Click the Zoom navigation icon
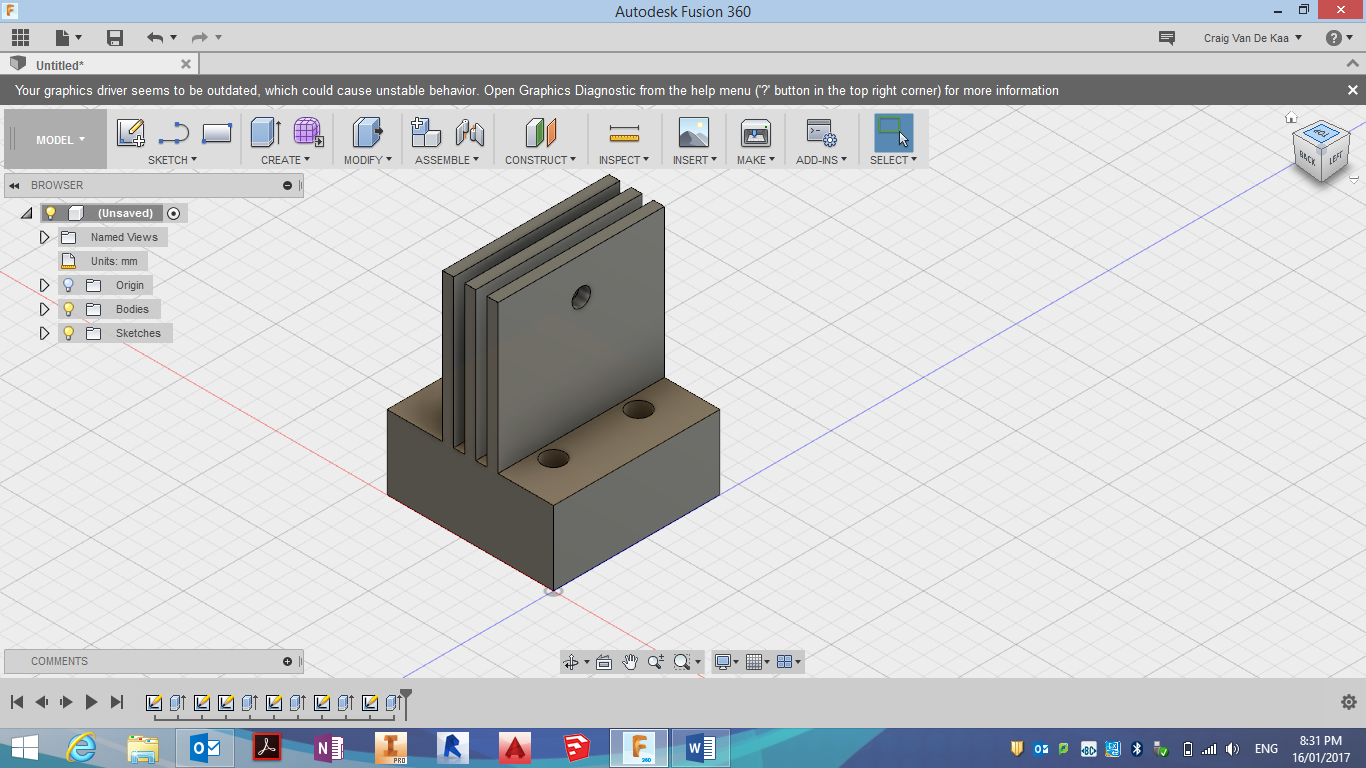 656,662
